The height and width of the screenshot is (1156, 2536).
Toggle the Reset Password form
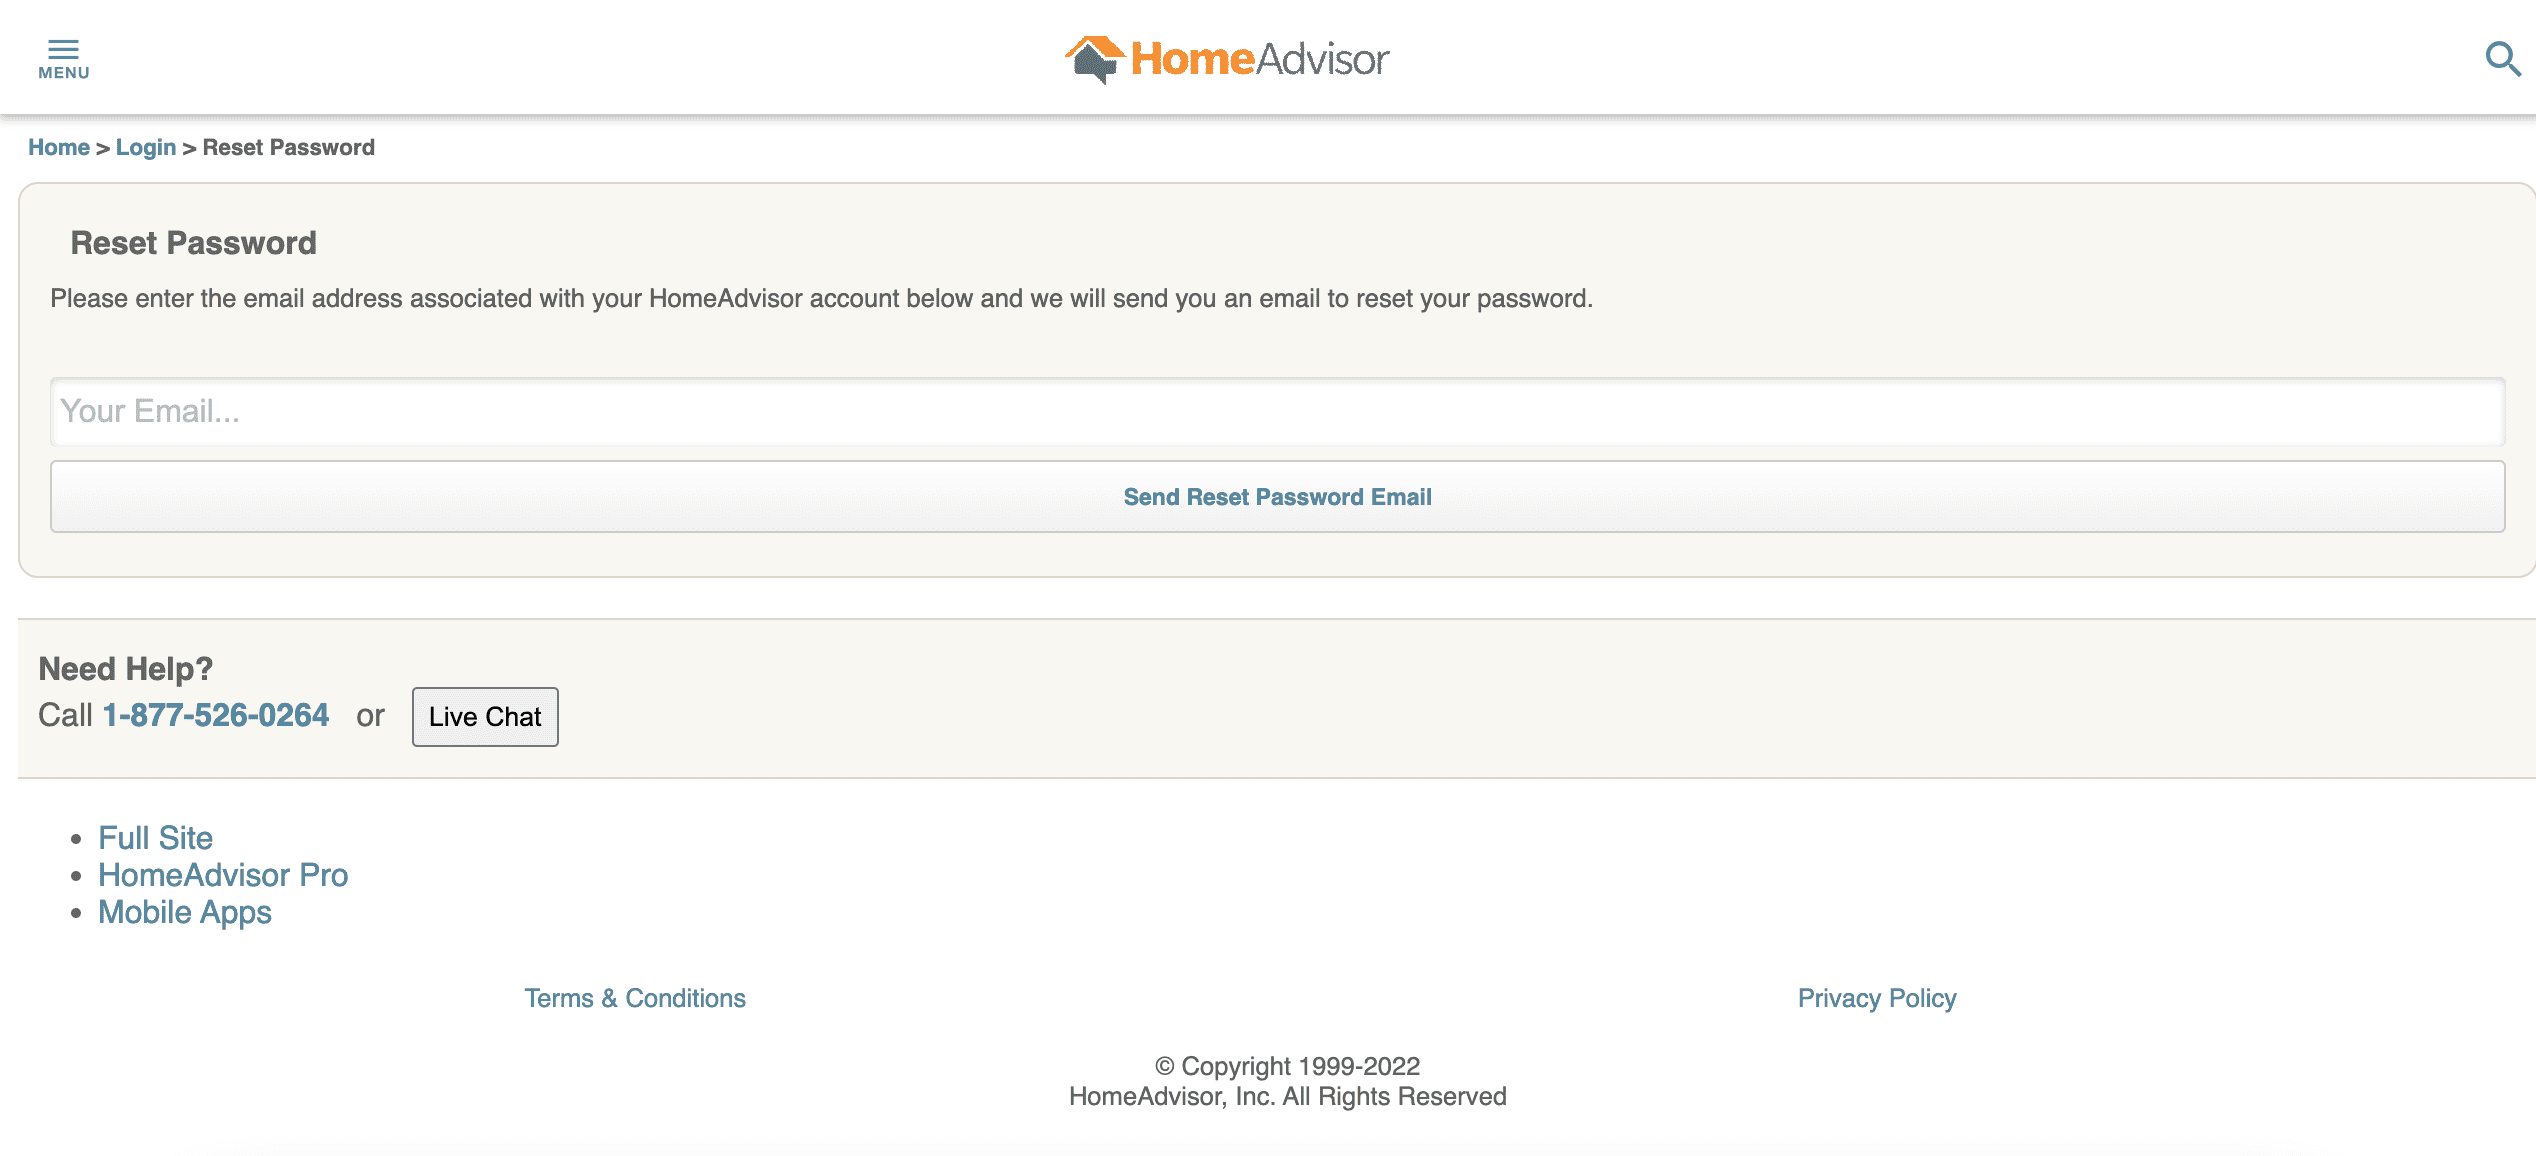point(192,243)
